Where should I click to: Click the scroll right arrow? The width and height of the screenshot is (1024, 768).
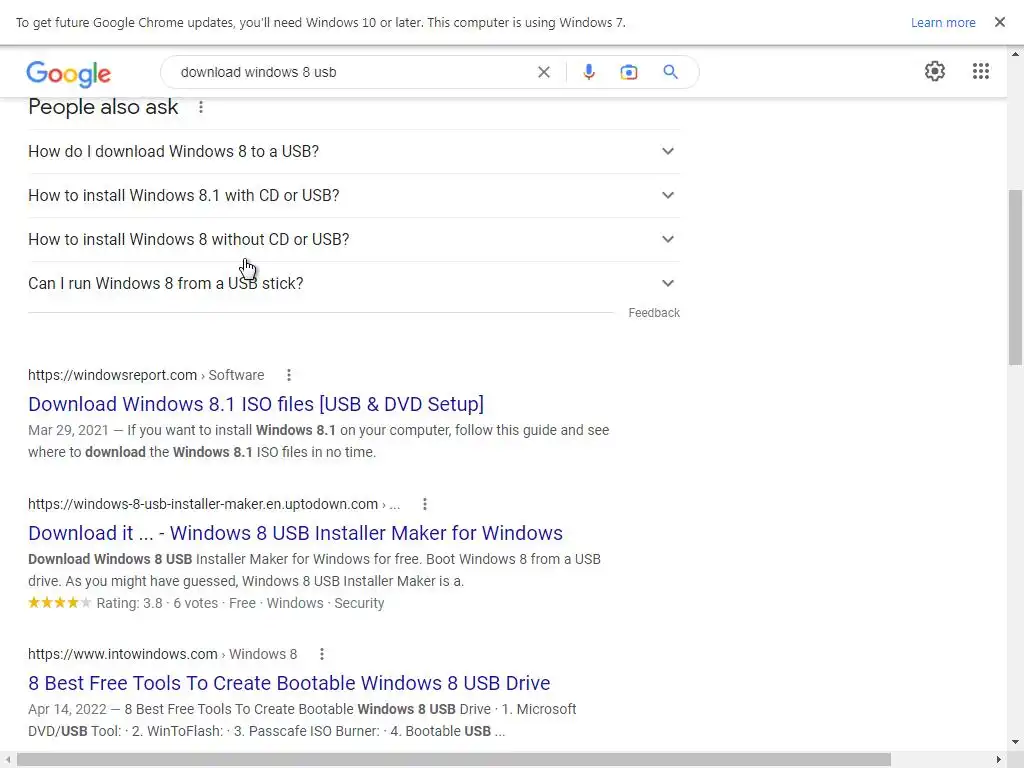click(x=999, y=760)
